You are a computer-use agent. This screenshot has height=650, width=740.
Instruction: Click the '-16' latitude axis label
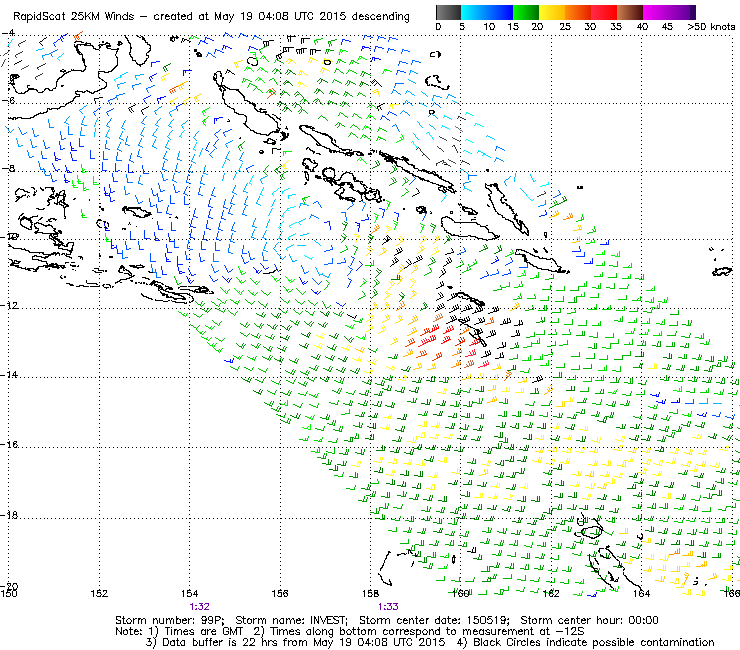[10, 445]
